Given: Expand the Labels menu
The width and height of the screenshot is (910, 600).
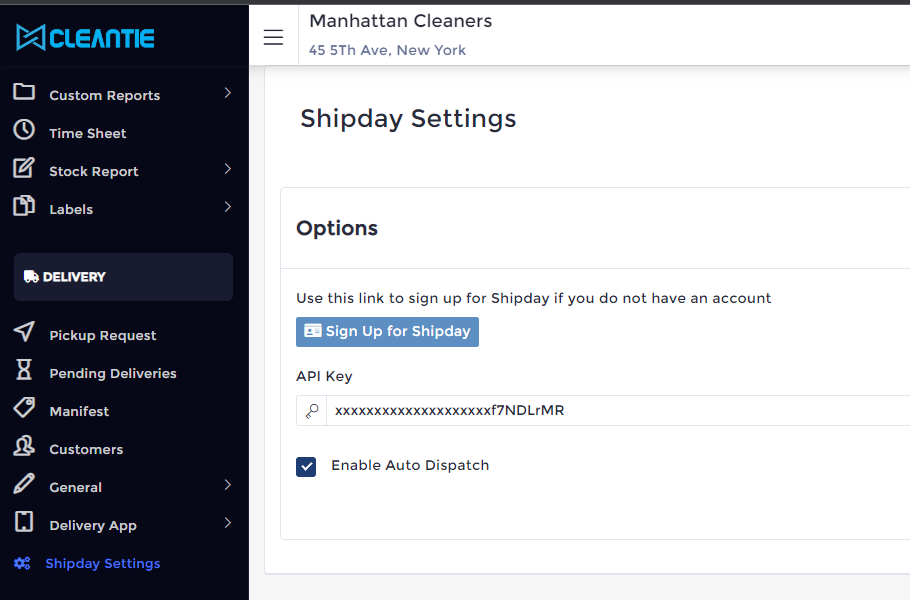Looking at the screenshot, I should point(228,208).
